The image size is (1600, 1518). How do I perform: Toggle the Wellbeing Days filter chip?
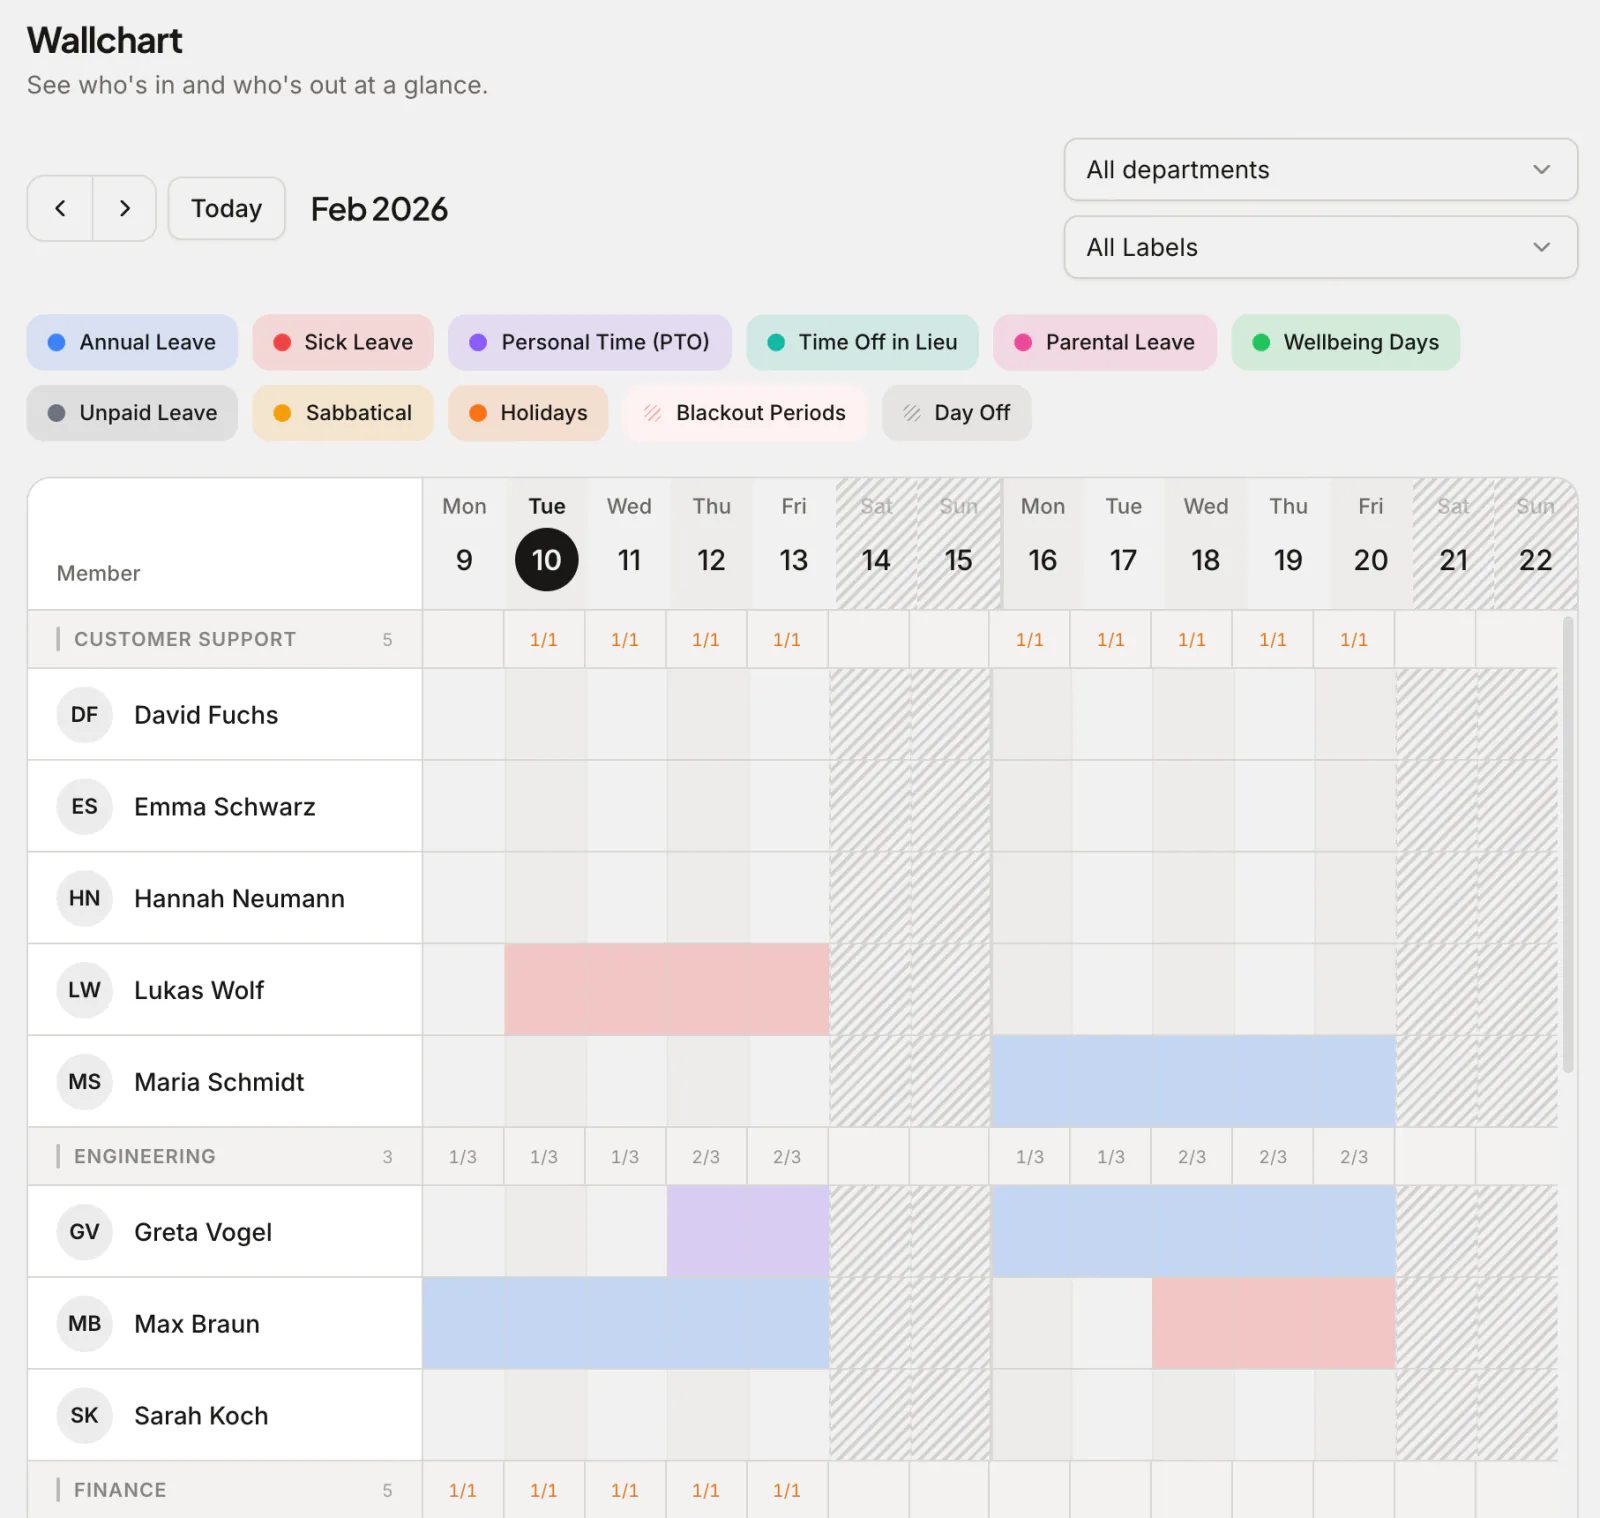1346,343
